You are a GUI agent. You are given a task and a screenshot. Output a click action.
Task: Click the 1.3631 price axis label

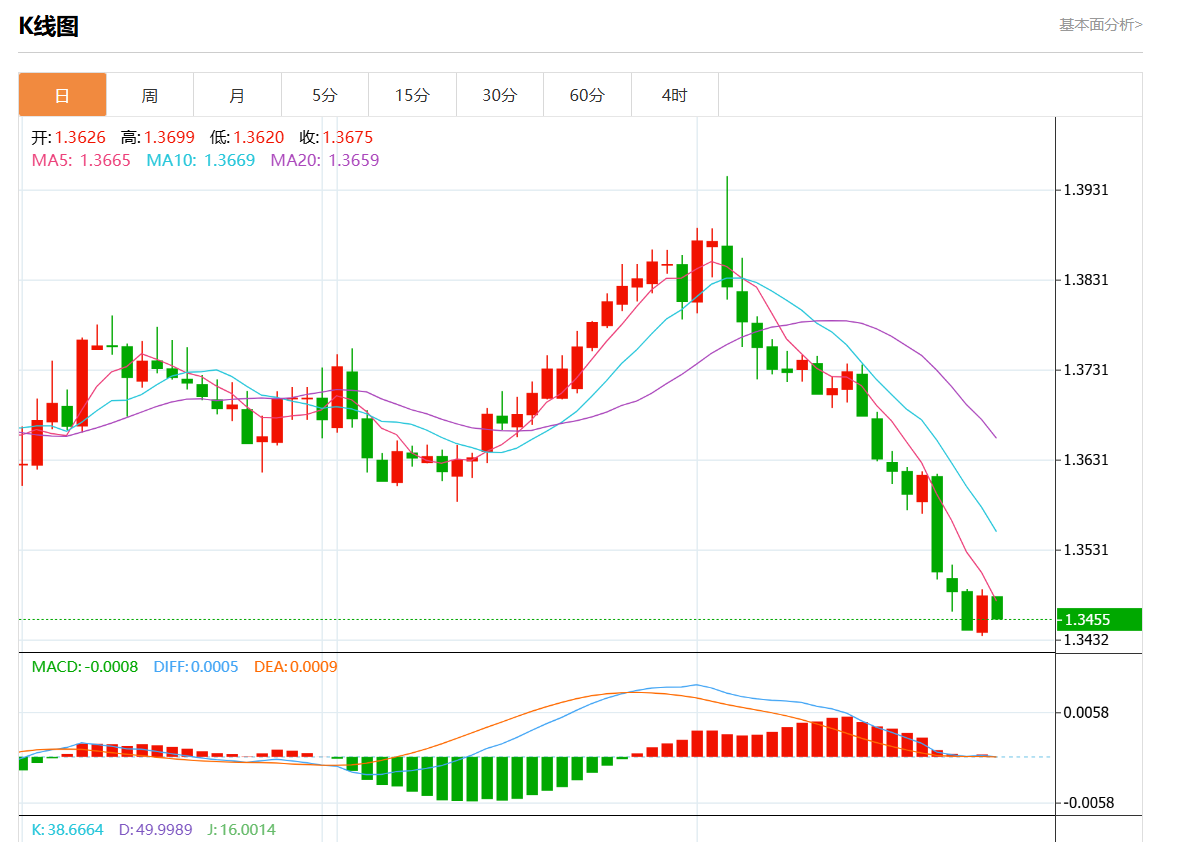tap(1085, 460)
